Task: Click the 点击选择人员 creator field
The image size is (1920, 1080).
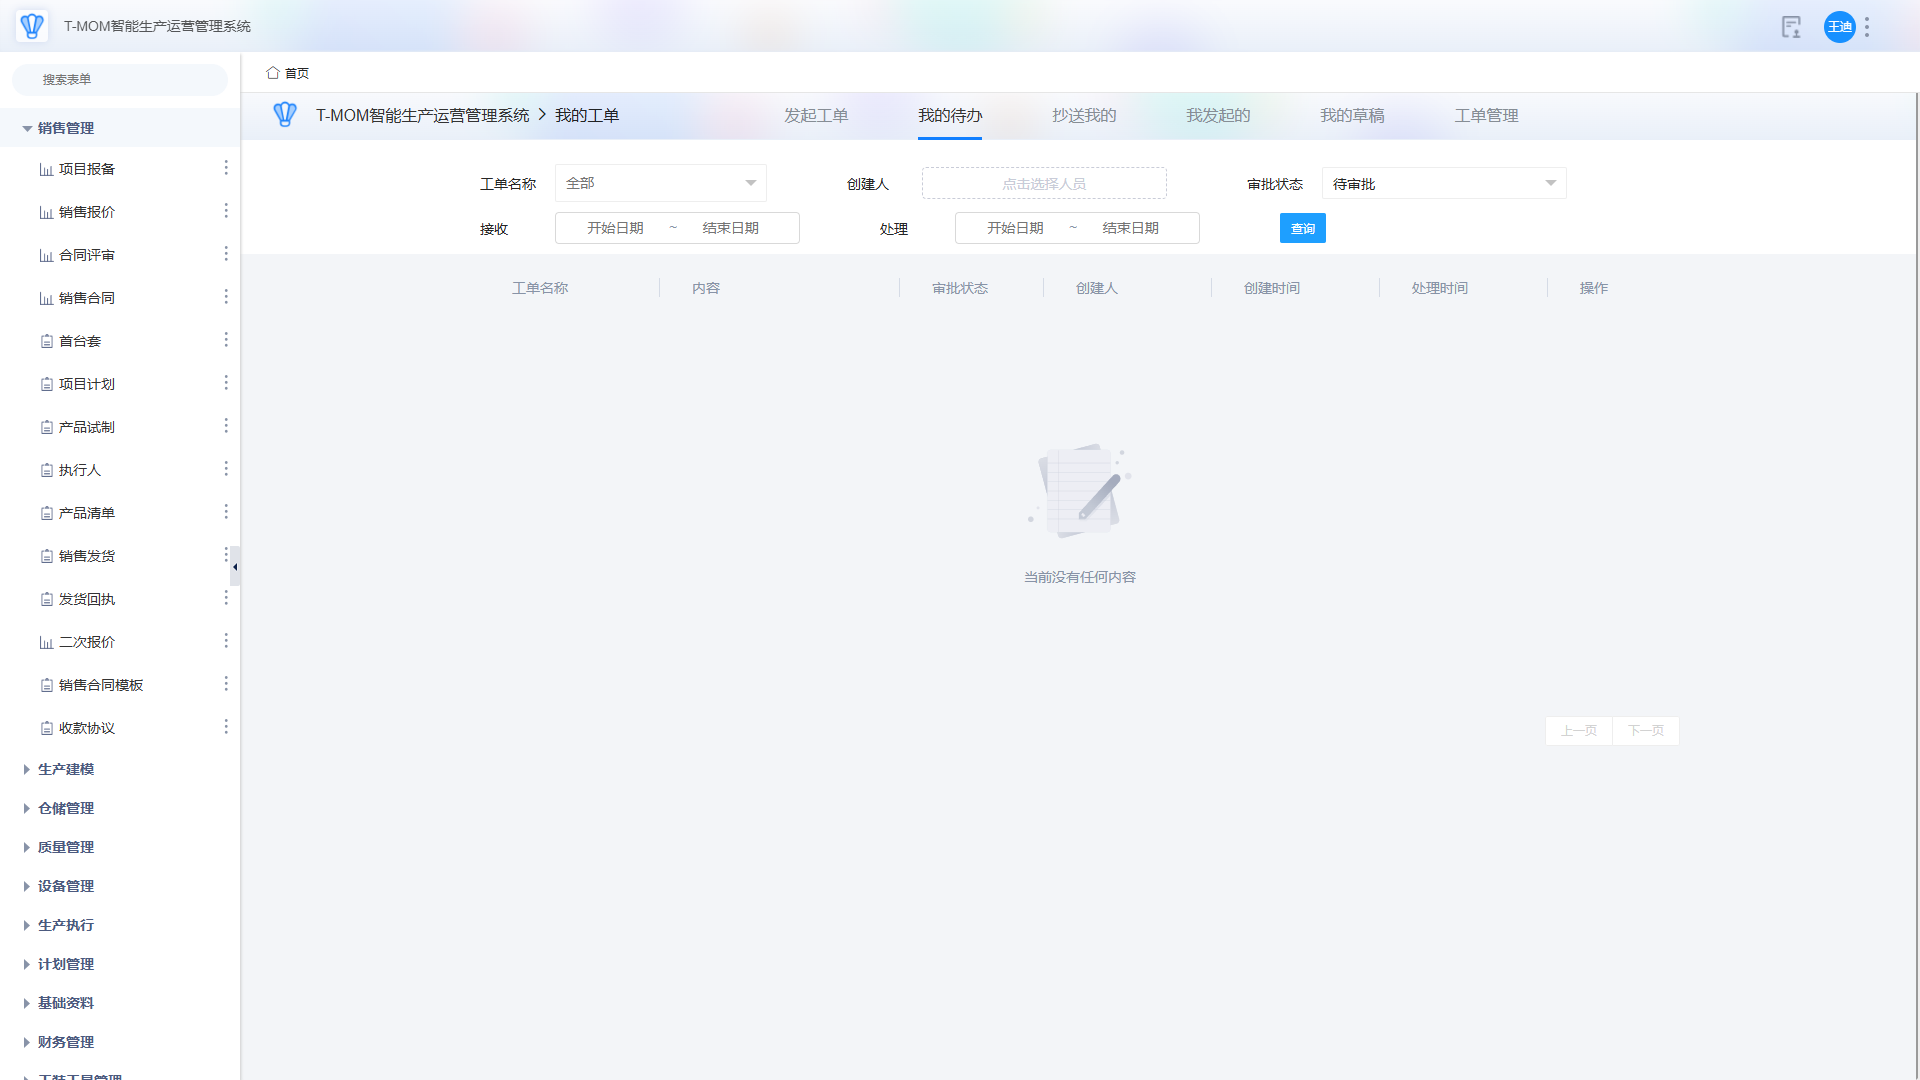Action: [x=1044, y=184]
